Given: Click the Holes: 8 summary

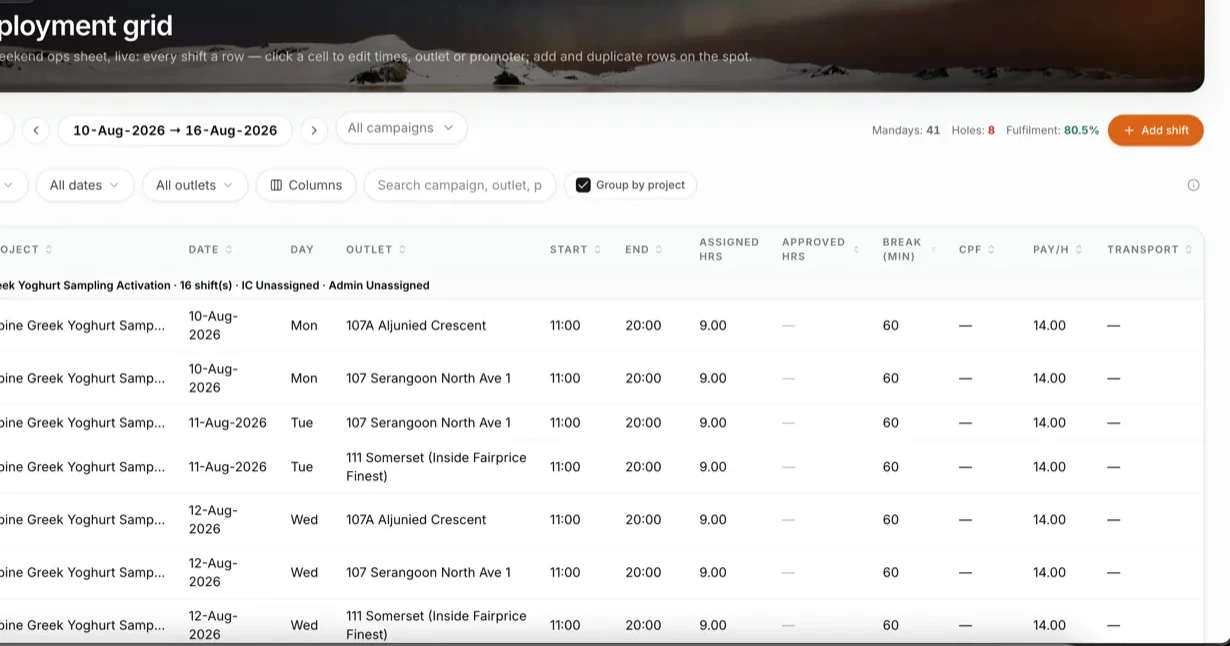Looking at the screenshot, I should (973, 130).
